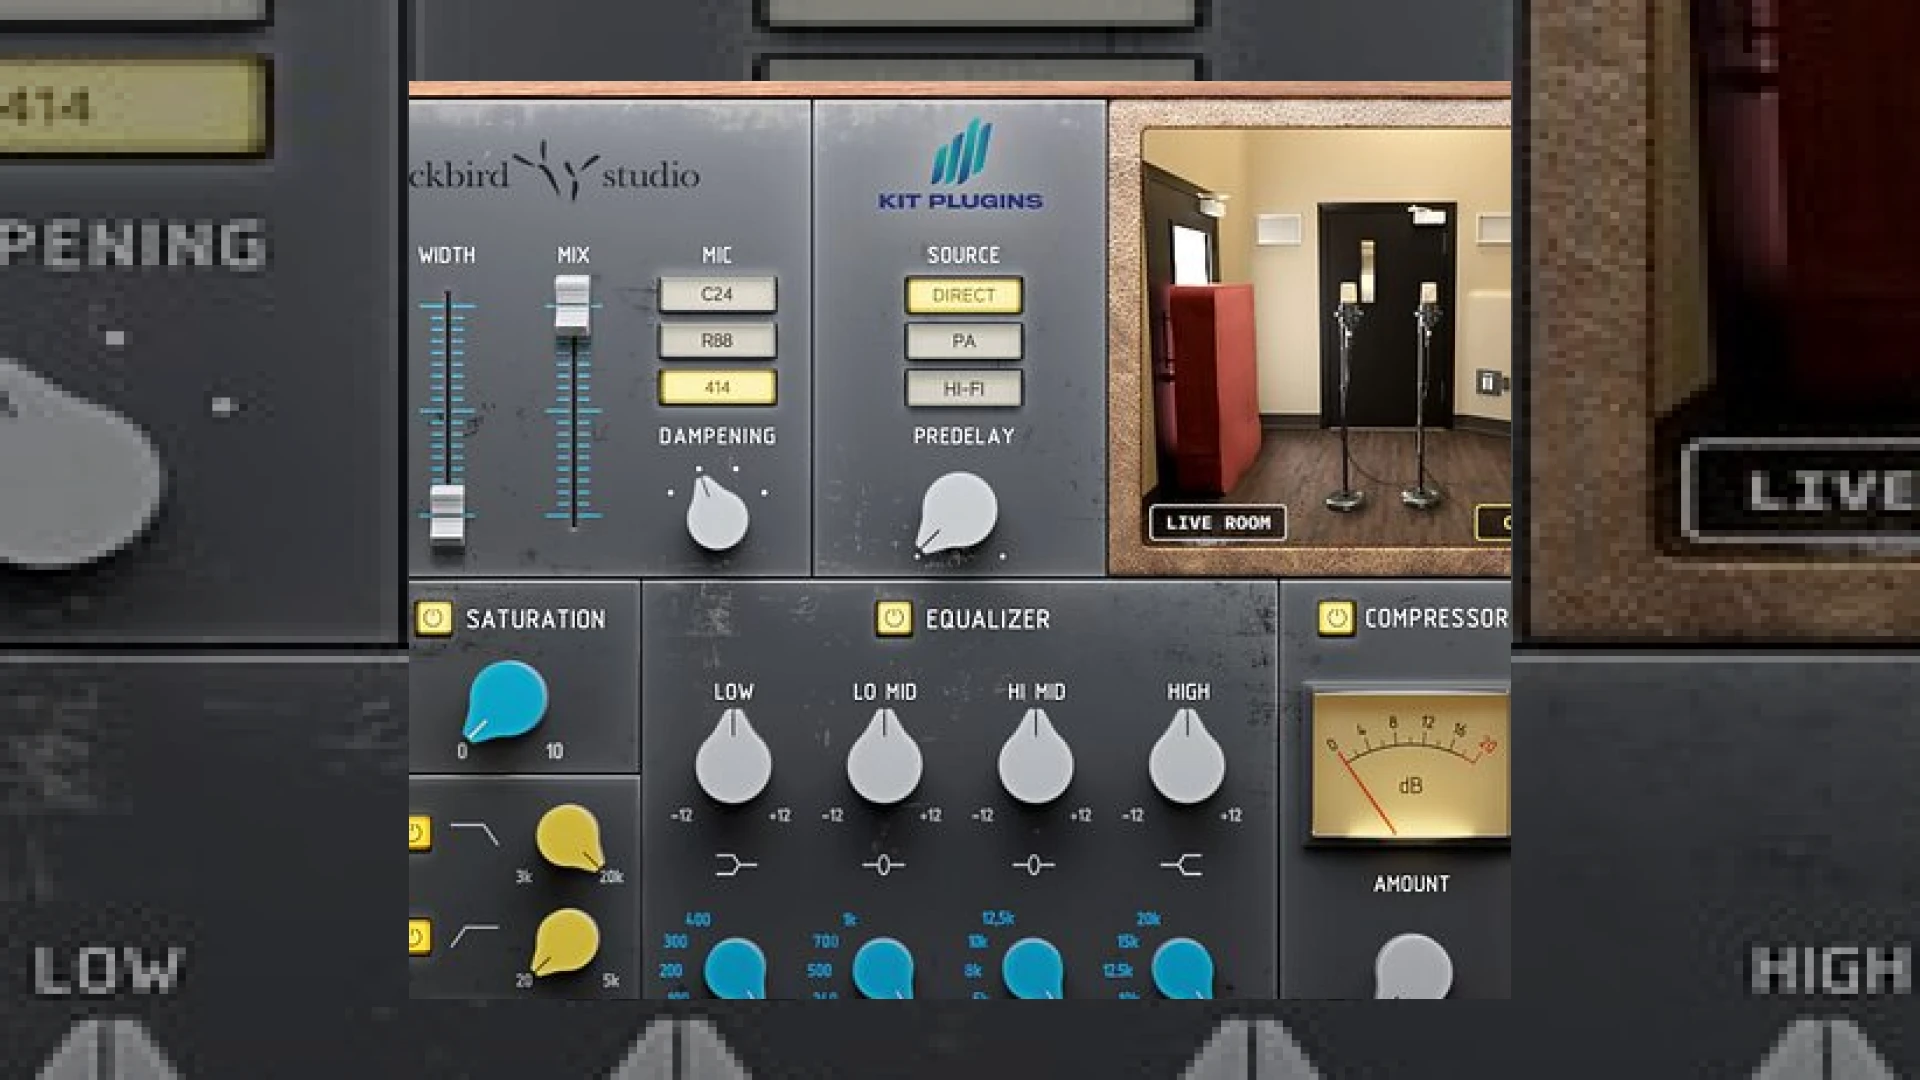This screenshot has width=1920, height=1080.
Task: Click the high-pass filter curve icon
Action: (x=475, y=936)
